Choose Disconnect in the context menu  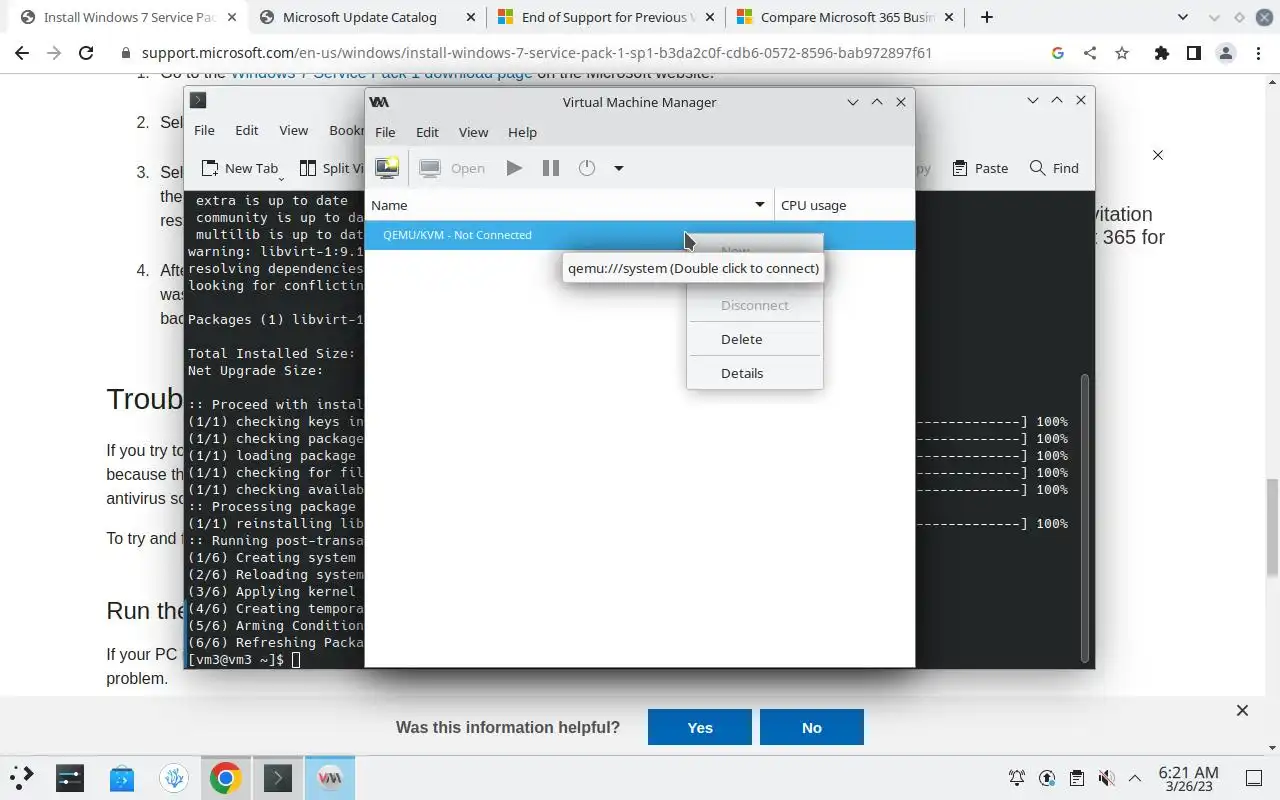click(754, 305)
